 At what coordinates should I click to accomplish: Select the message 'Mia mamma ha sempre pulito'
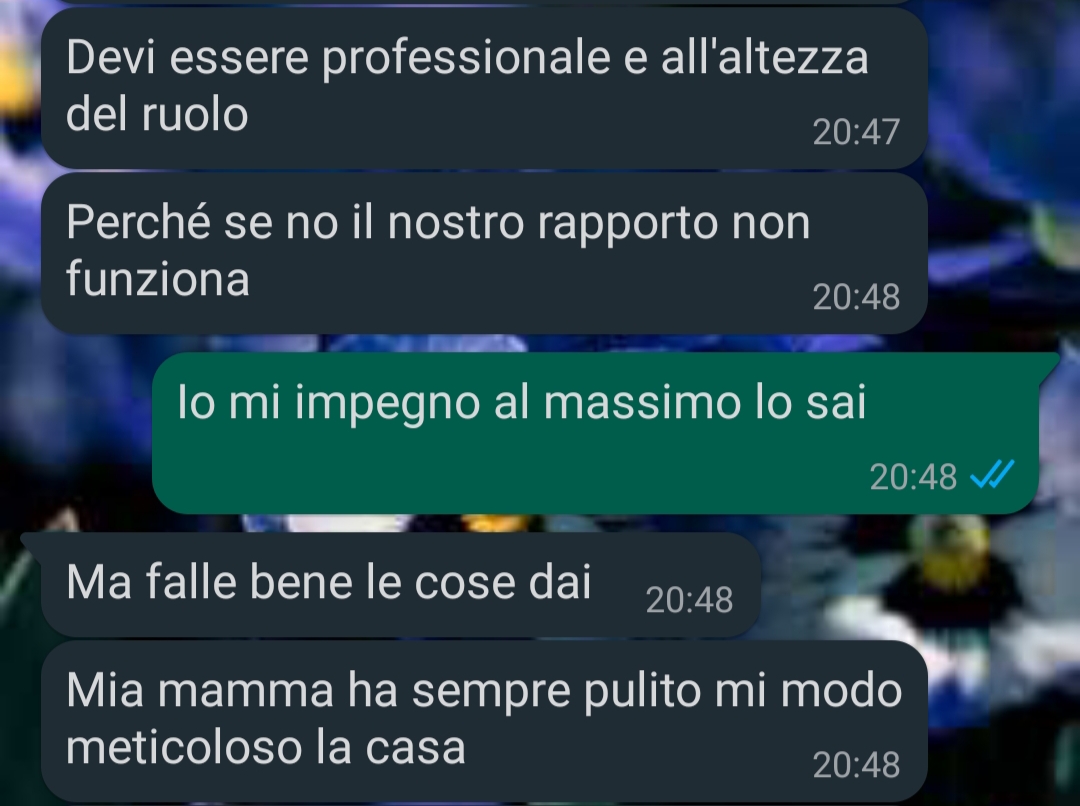coord(484,721)
